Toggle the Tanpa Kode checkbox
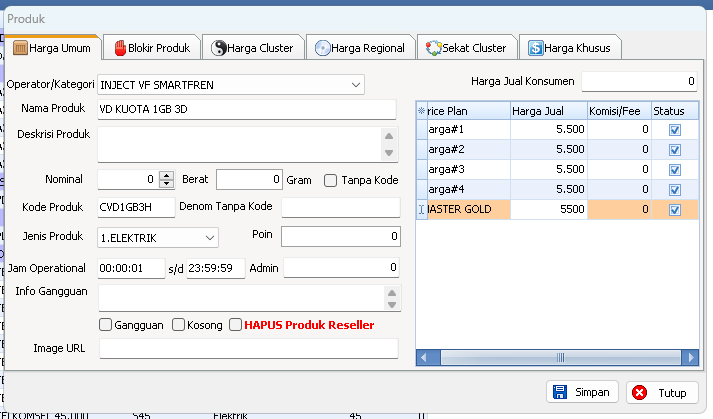The width and height of the screenshot is (713, 419). (331, 181)
